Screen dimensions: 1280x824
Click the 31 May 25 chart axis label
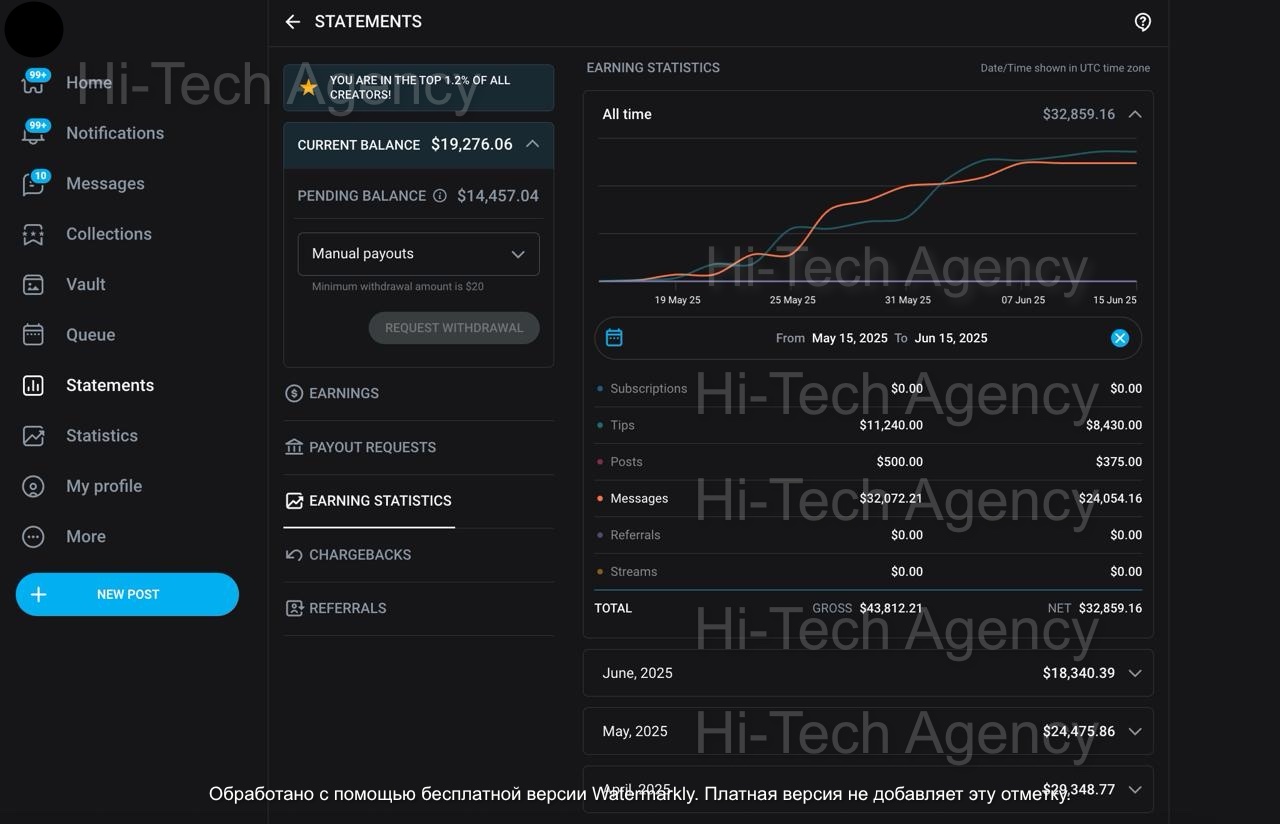[x=907, y=300]
